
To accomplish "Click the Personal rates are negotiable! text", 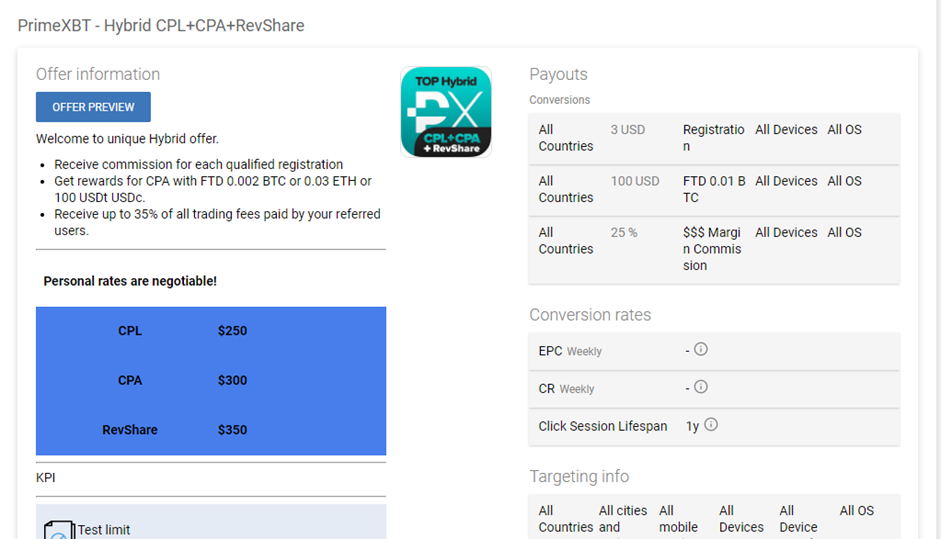I will point(130,282).
